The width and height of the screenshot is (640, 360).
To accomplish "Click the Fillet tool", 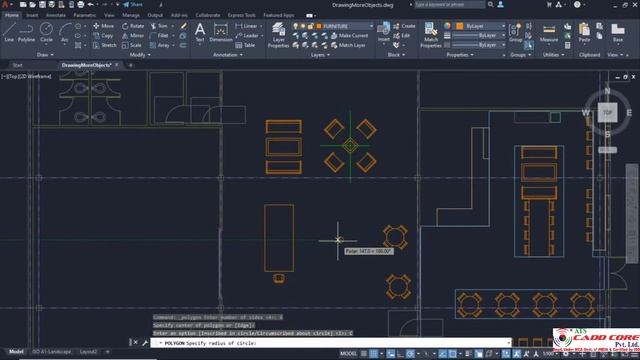I will 159,36.
